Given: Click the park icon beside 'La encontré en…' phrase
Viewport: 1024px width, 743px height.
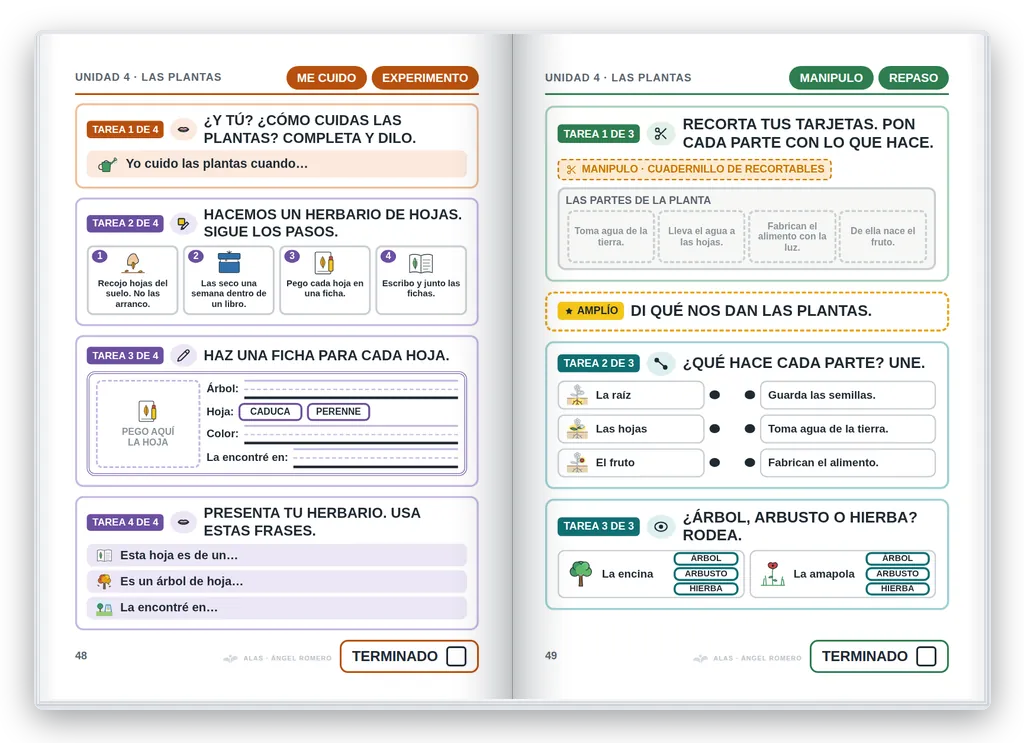Looking at the screenshot, I should (x=104, y=608).
